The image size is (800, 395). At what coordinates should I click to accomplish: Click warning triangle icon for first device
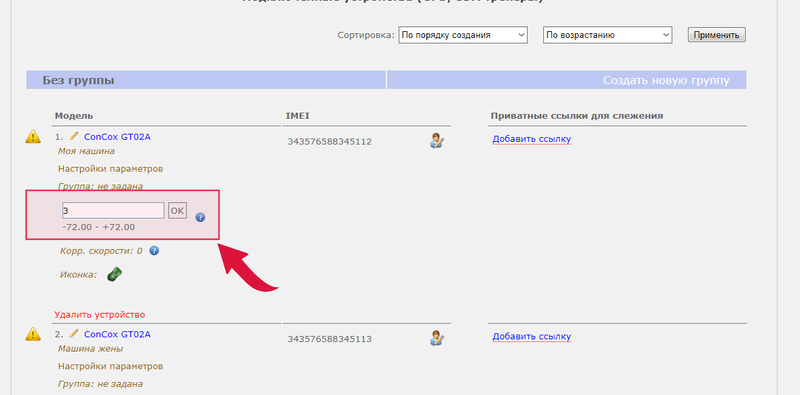click(33, 137)
